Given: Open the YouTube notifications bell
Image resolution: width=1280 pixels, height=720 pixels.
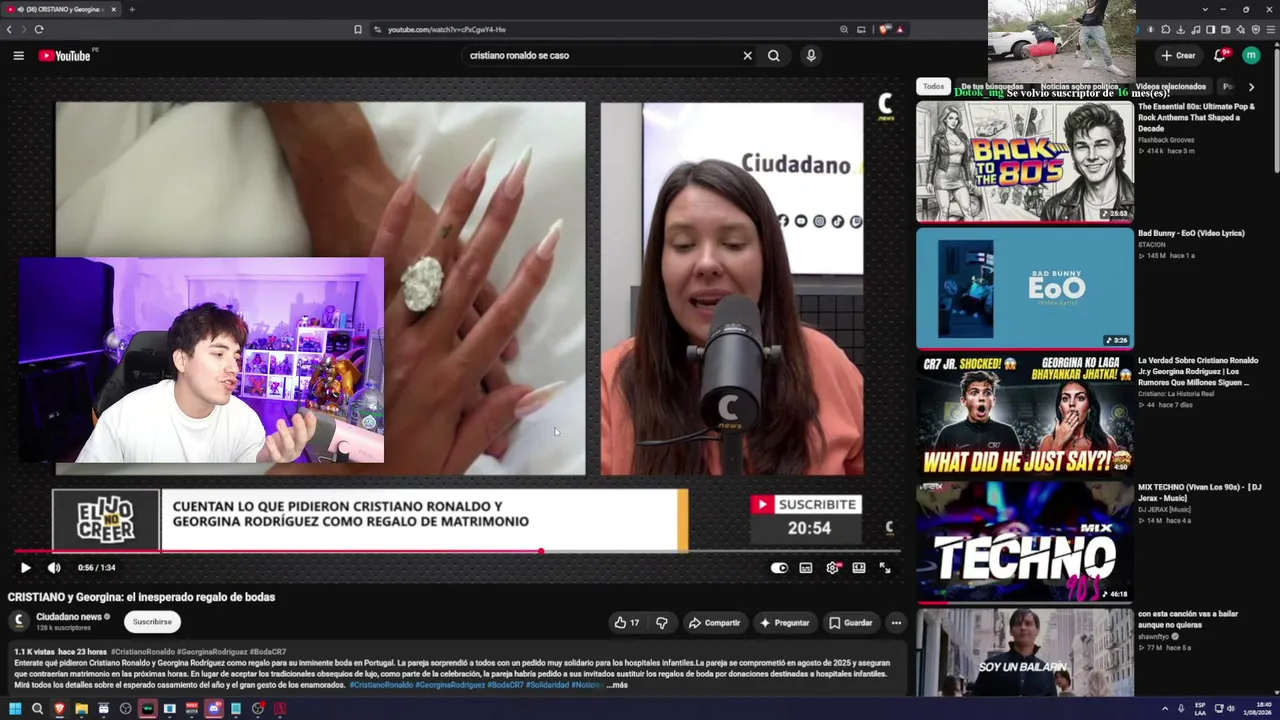Looking at the screenshot, I should [x=1220, y=56].
